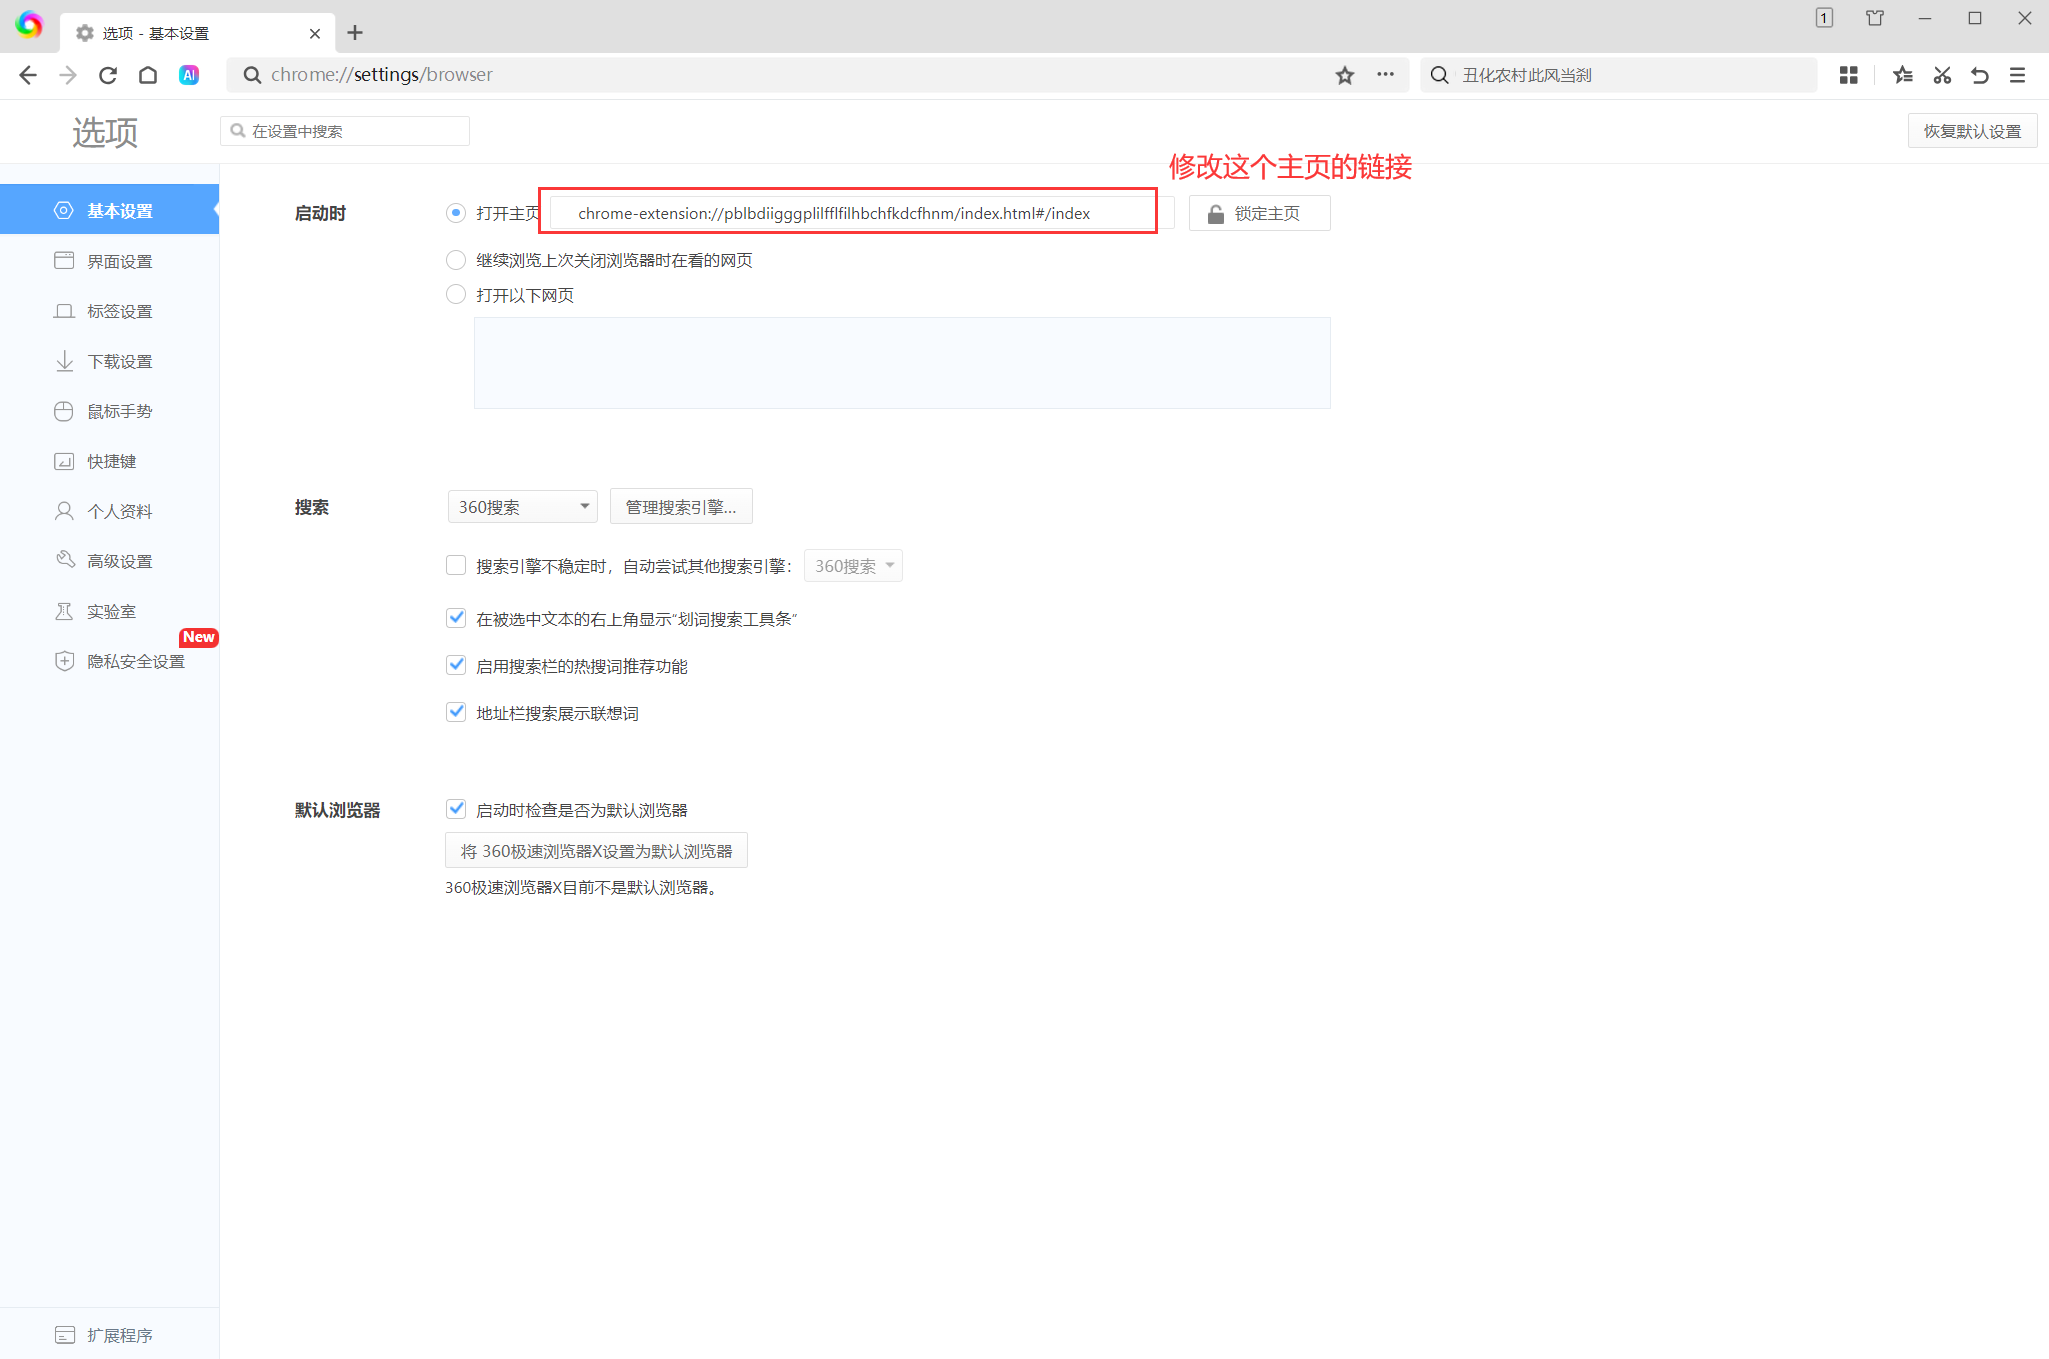Click the AI assistant icon in toolbar
The image size is (2049, 1359).
click(x=189, y=75)
